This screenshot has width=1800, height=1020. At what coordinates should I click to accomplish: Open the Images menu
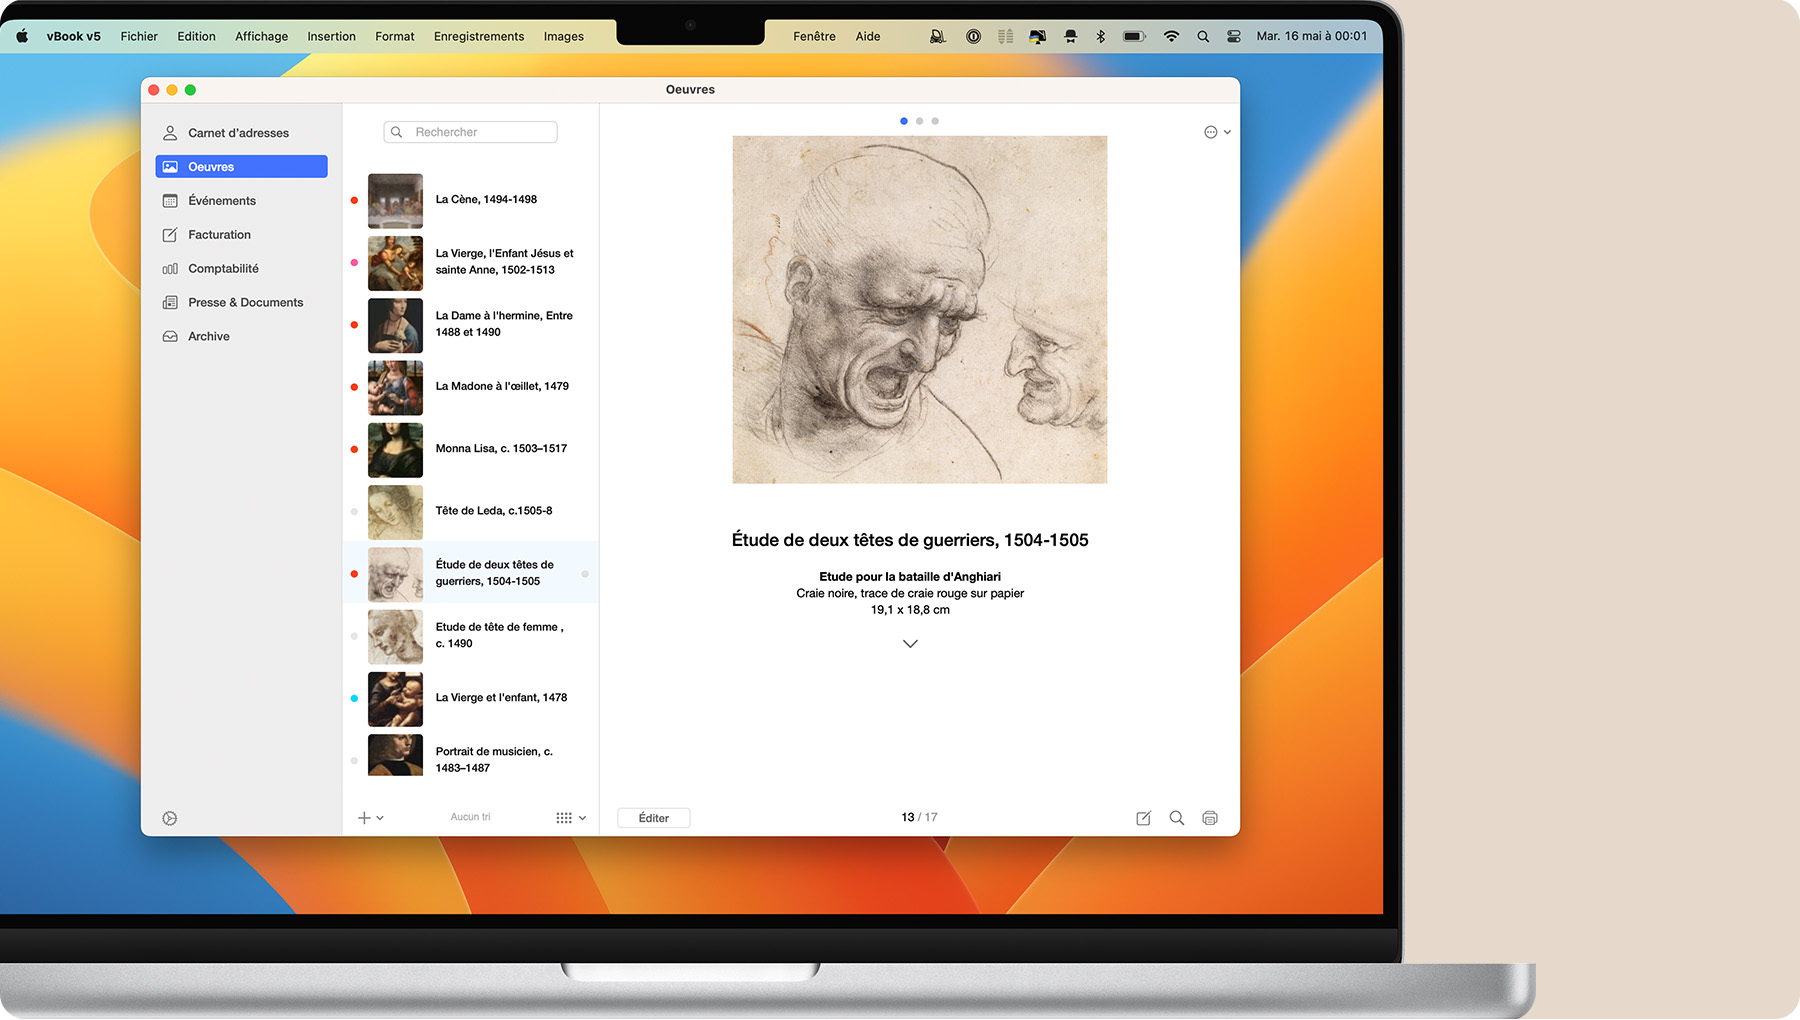[x=564, y=36]
